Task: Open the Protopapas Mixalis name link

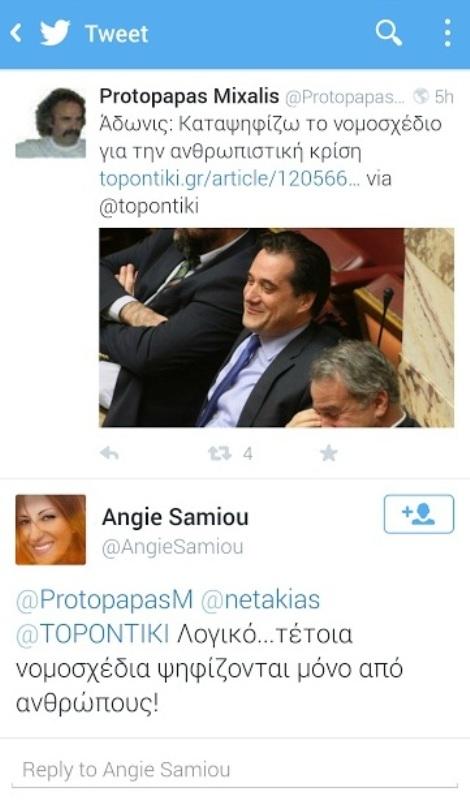Action: [x=189, y=96]
